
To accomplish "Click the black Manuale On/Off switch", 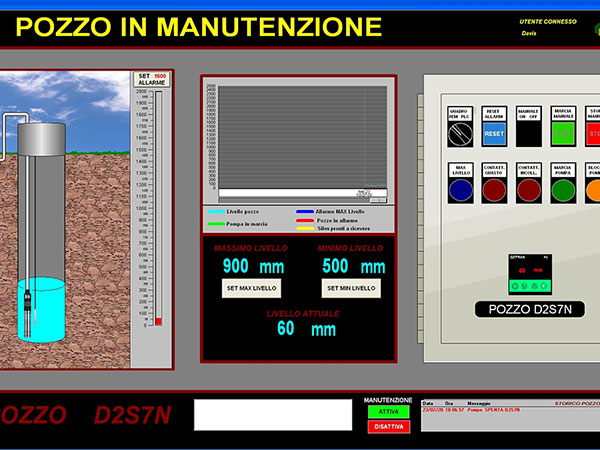I will 527,131.
